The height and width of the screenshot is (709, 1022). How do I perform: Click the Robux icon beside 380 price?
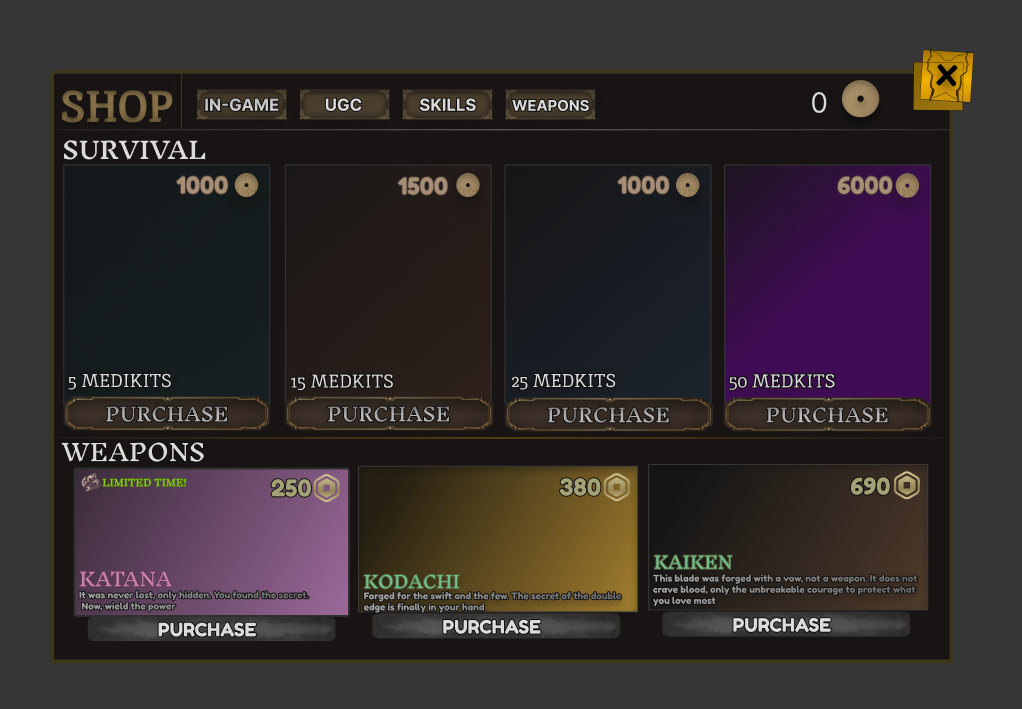[617, 487]
